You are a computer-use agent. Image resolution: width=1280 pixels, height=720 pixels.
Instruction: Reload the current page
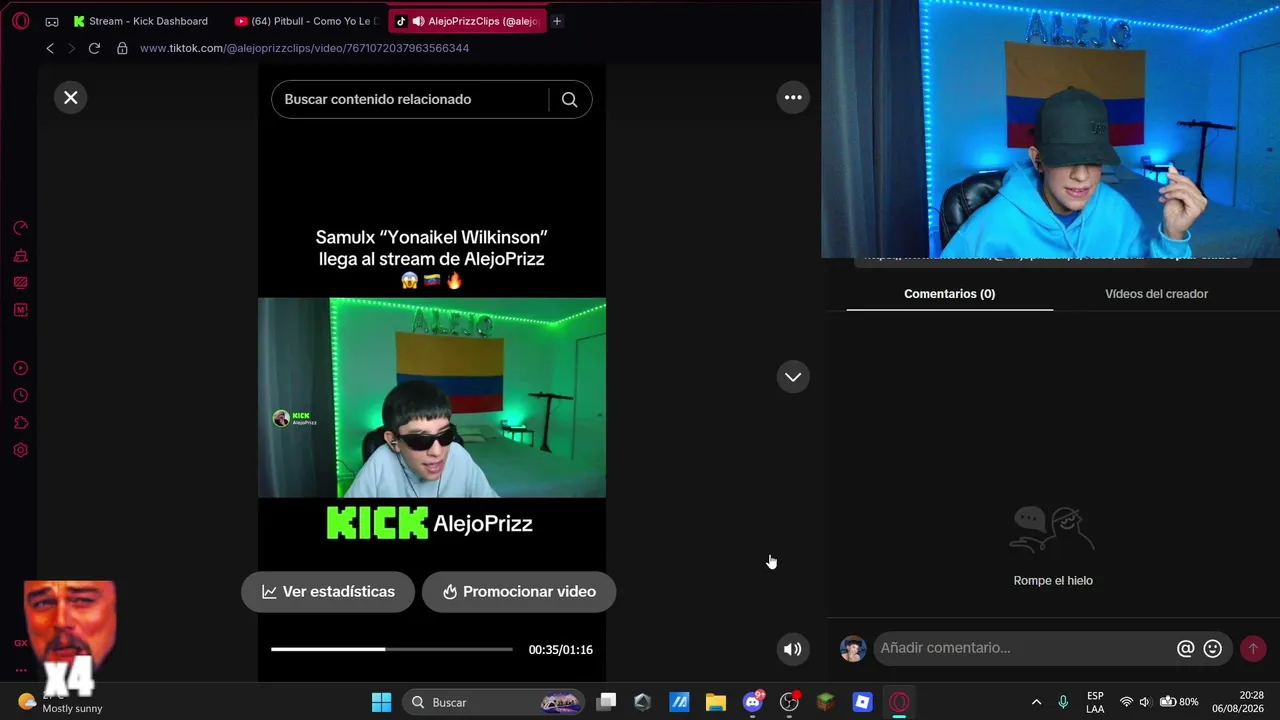coord(94,48)
